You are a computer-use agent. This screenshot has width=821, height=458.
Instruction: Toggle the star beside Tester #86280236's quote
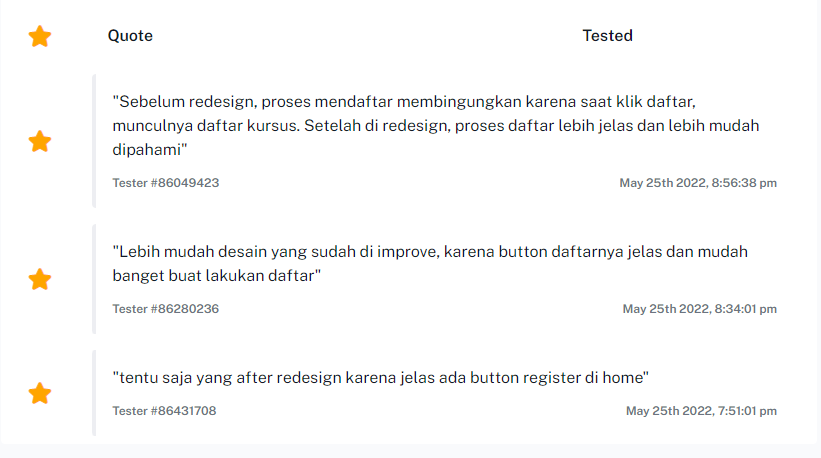(x=40, y=279)
